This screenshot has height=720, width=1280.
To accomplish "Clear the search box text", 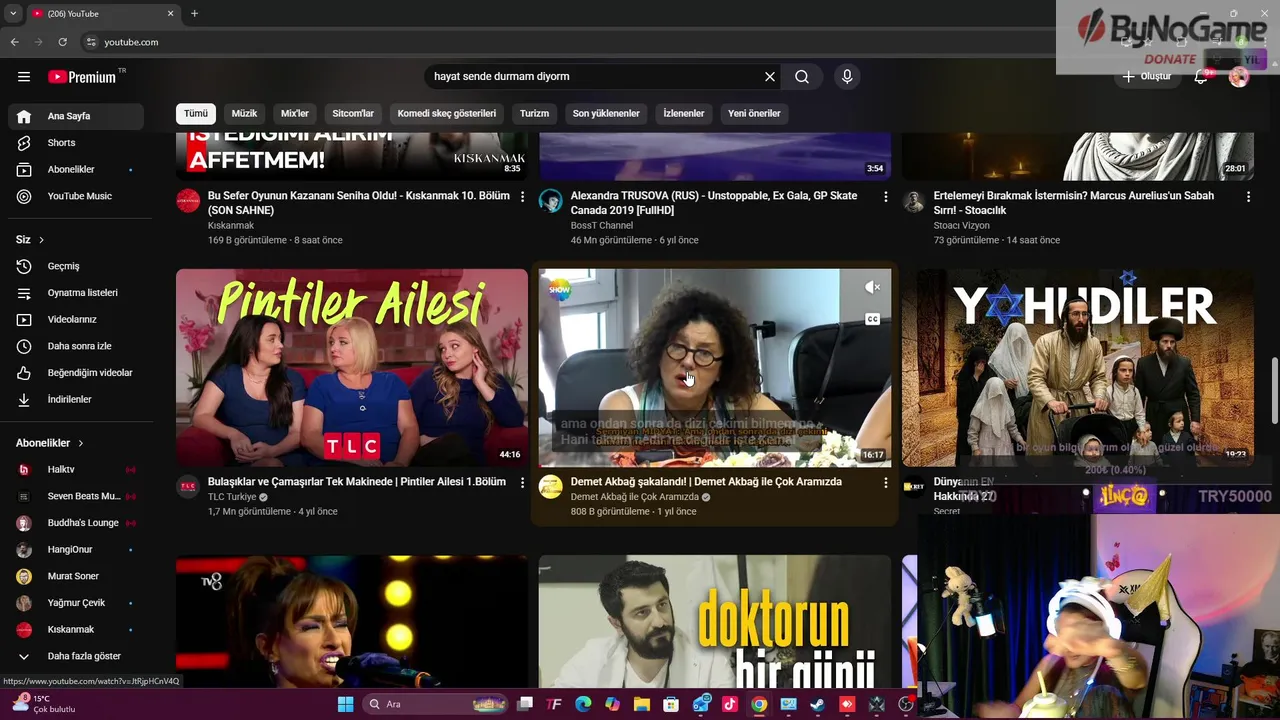I will 770,77.
